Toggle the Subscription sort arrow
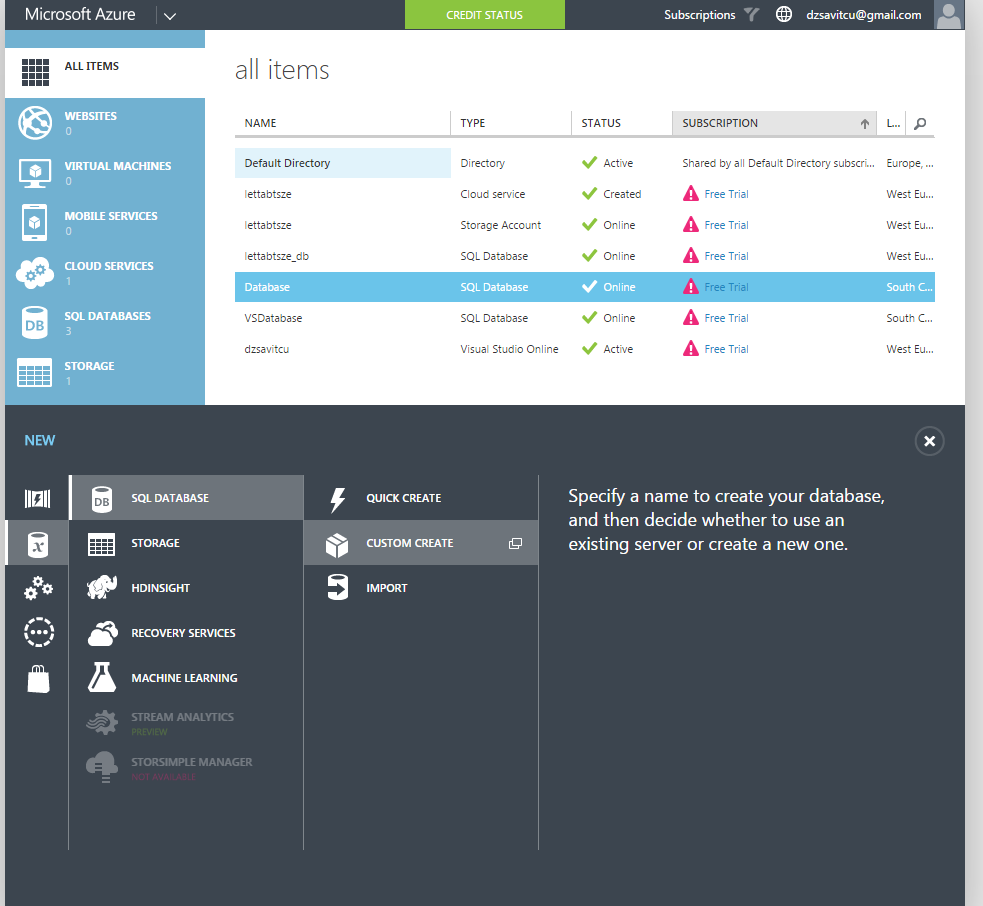The width and height of the screenshot is (983, 906). 865,124
